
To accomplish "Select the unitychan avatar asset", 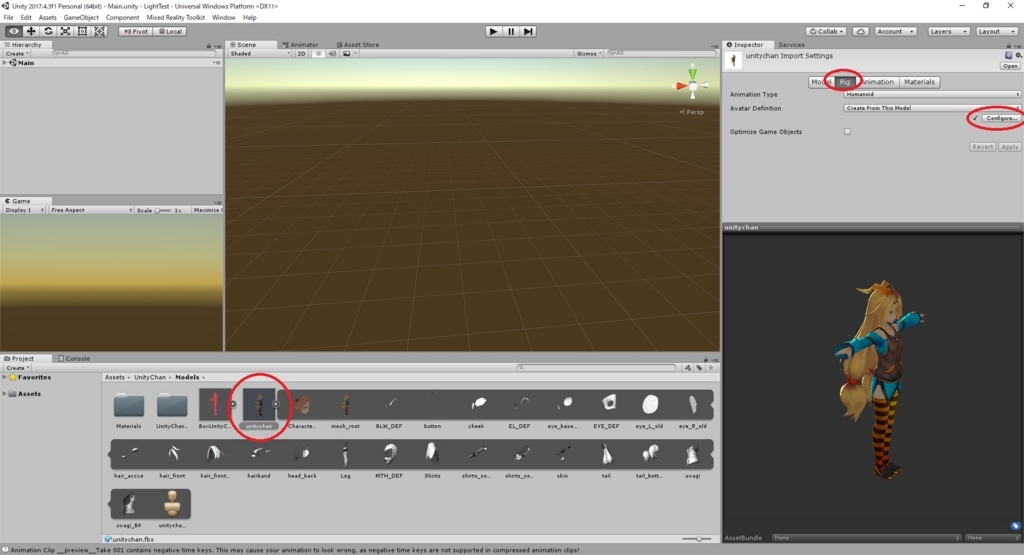I will (x=172, y=509).
